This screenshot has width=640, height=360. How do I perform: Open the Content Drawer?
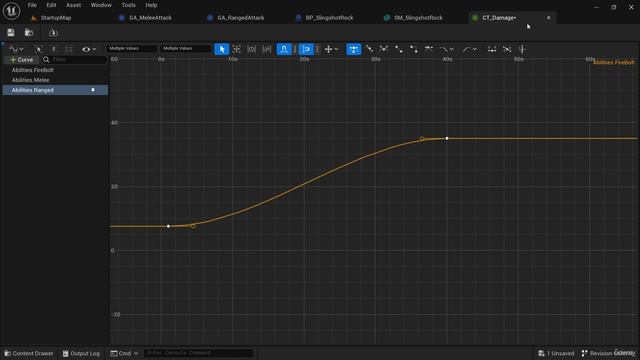coord(29,353)
